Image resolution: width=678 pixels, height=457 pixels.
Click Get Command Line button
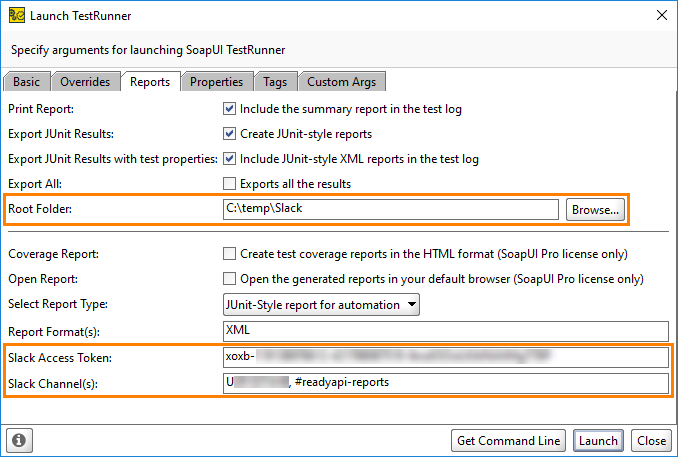(508, 441)
